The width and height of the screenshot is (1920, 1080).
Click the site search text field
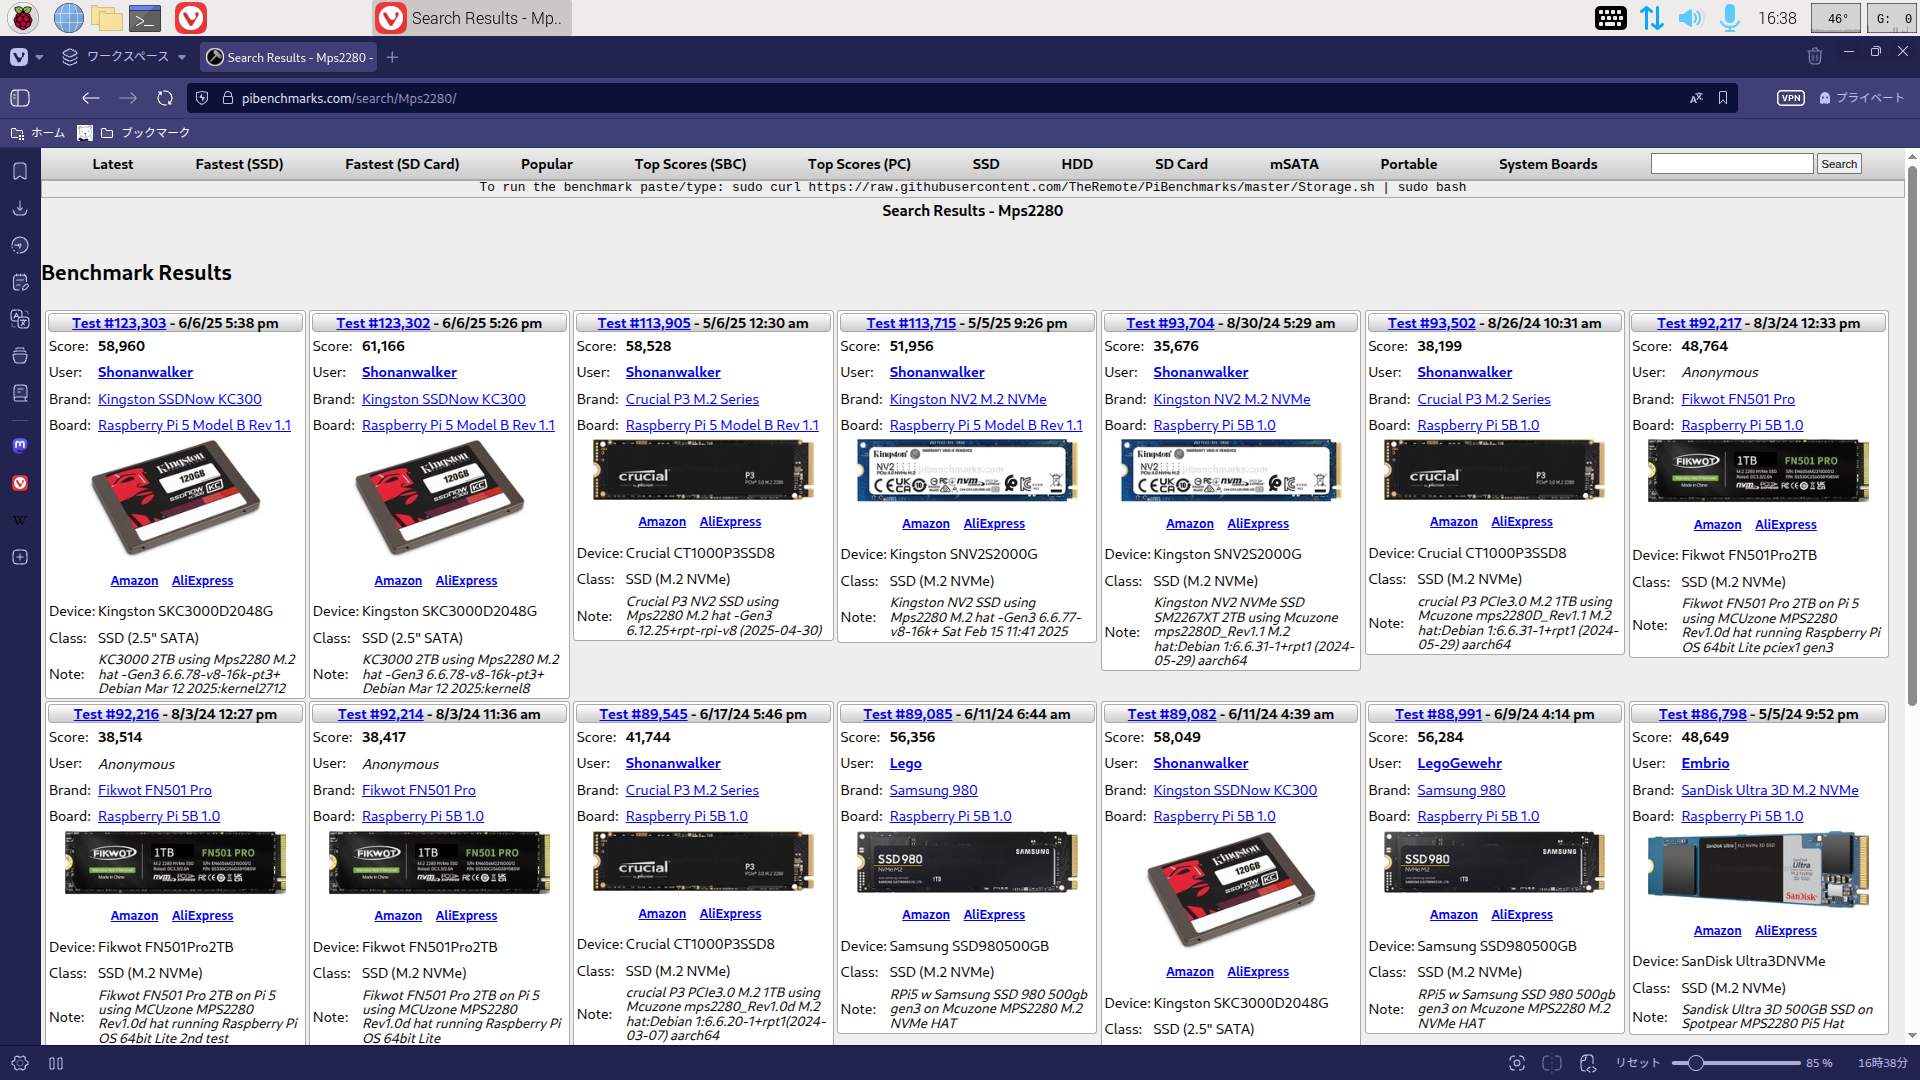1731,164
